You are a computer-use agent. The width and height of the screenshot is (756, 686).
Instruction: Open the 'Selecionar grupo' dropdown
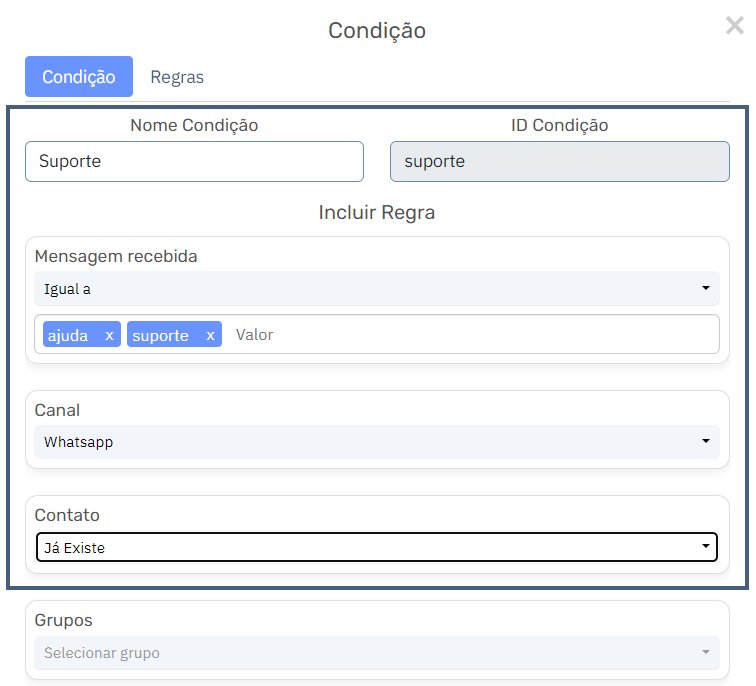point(377,653)
